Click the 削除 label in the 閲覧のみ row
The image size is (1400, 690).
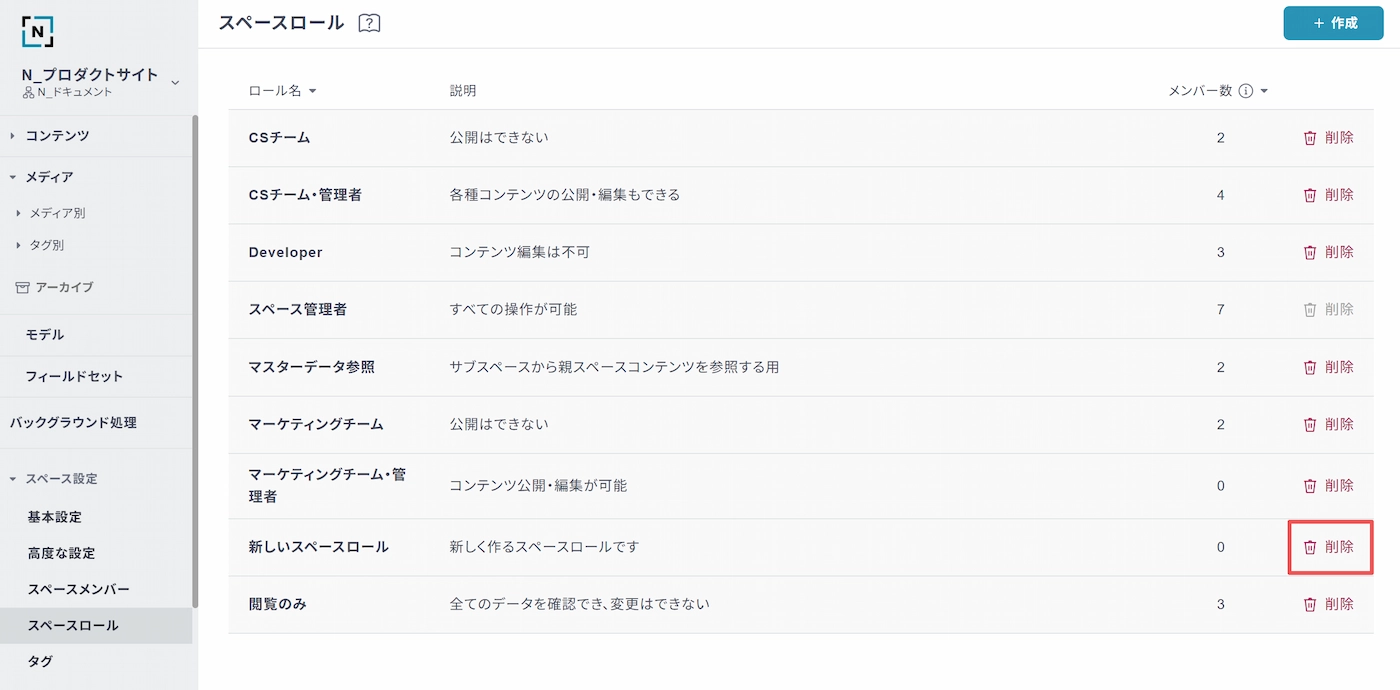click(x=1339, y=604)
